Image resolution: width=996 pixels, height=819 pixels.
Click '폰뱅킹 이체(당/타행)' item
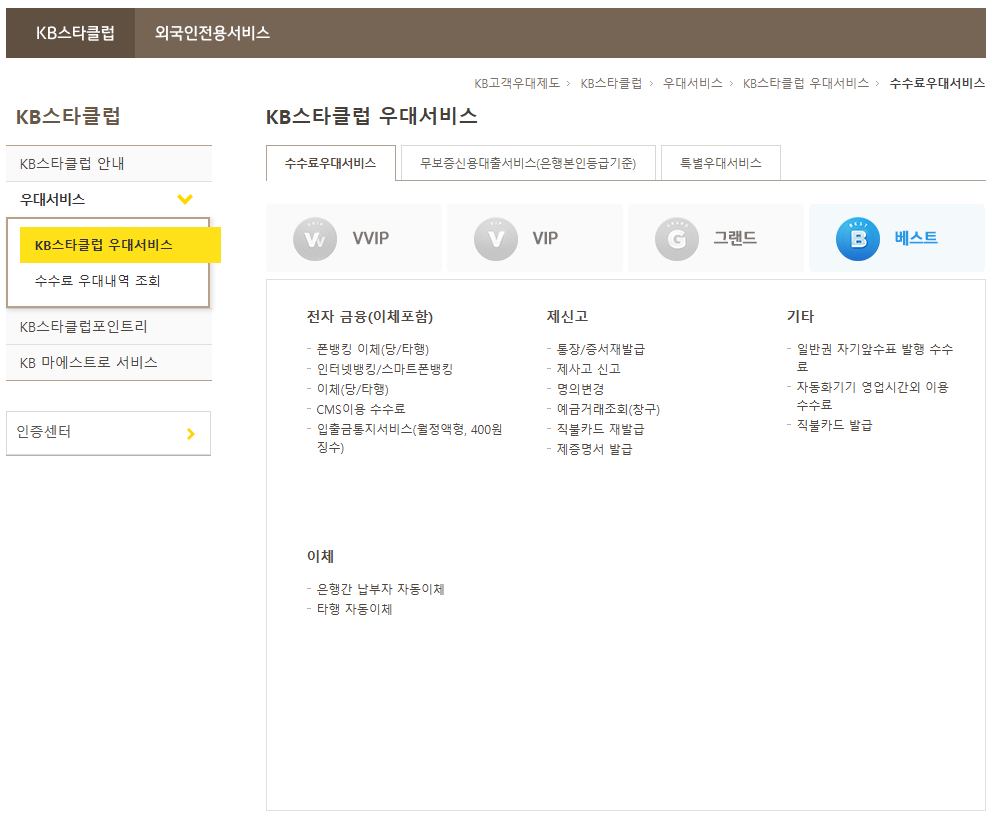pos(372,349)
